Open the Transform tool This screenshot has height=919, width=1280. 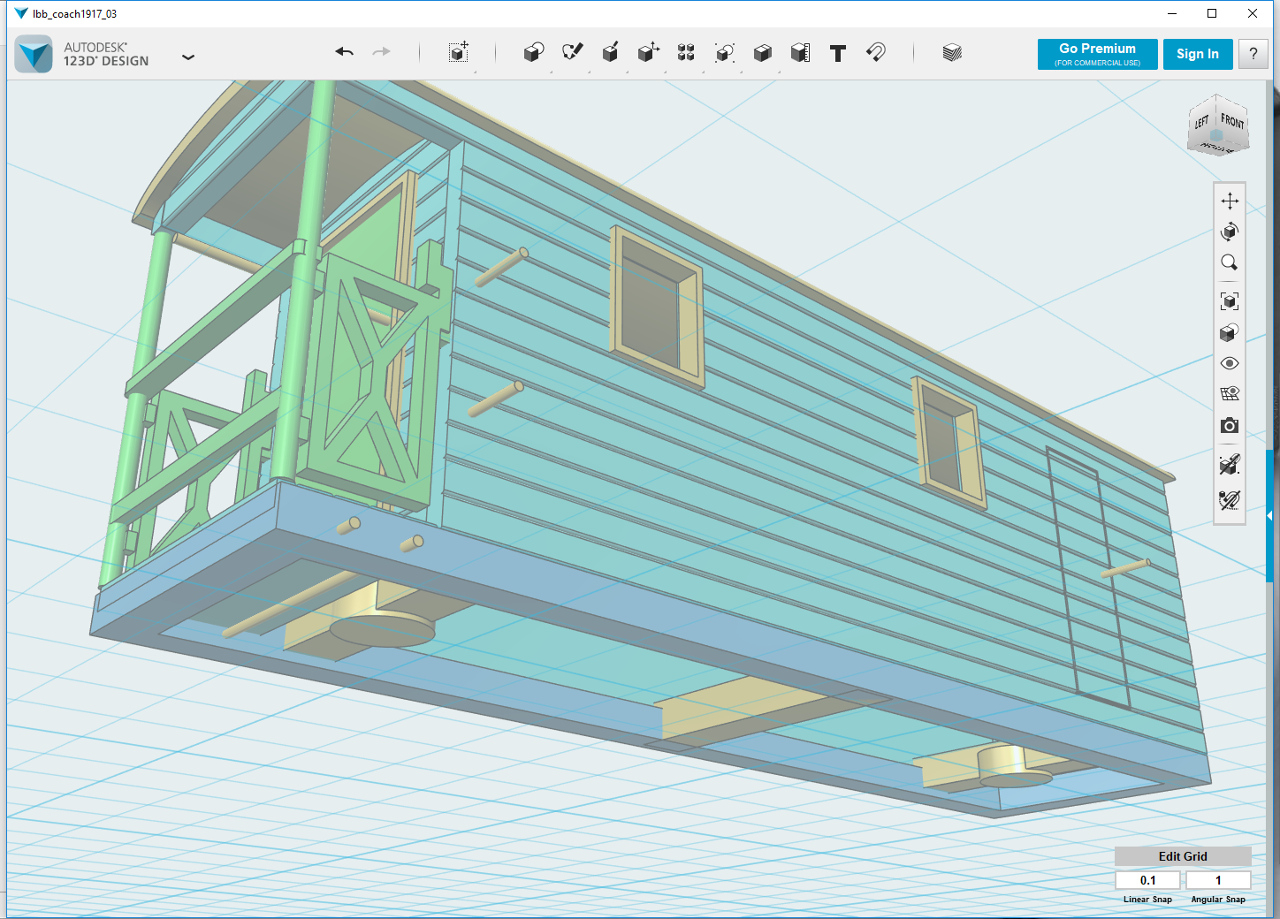[x=459, y=53]
